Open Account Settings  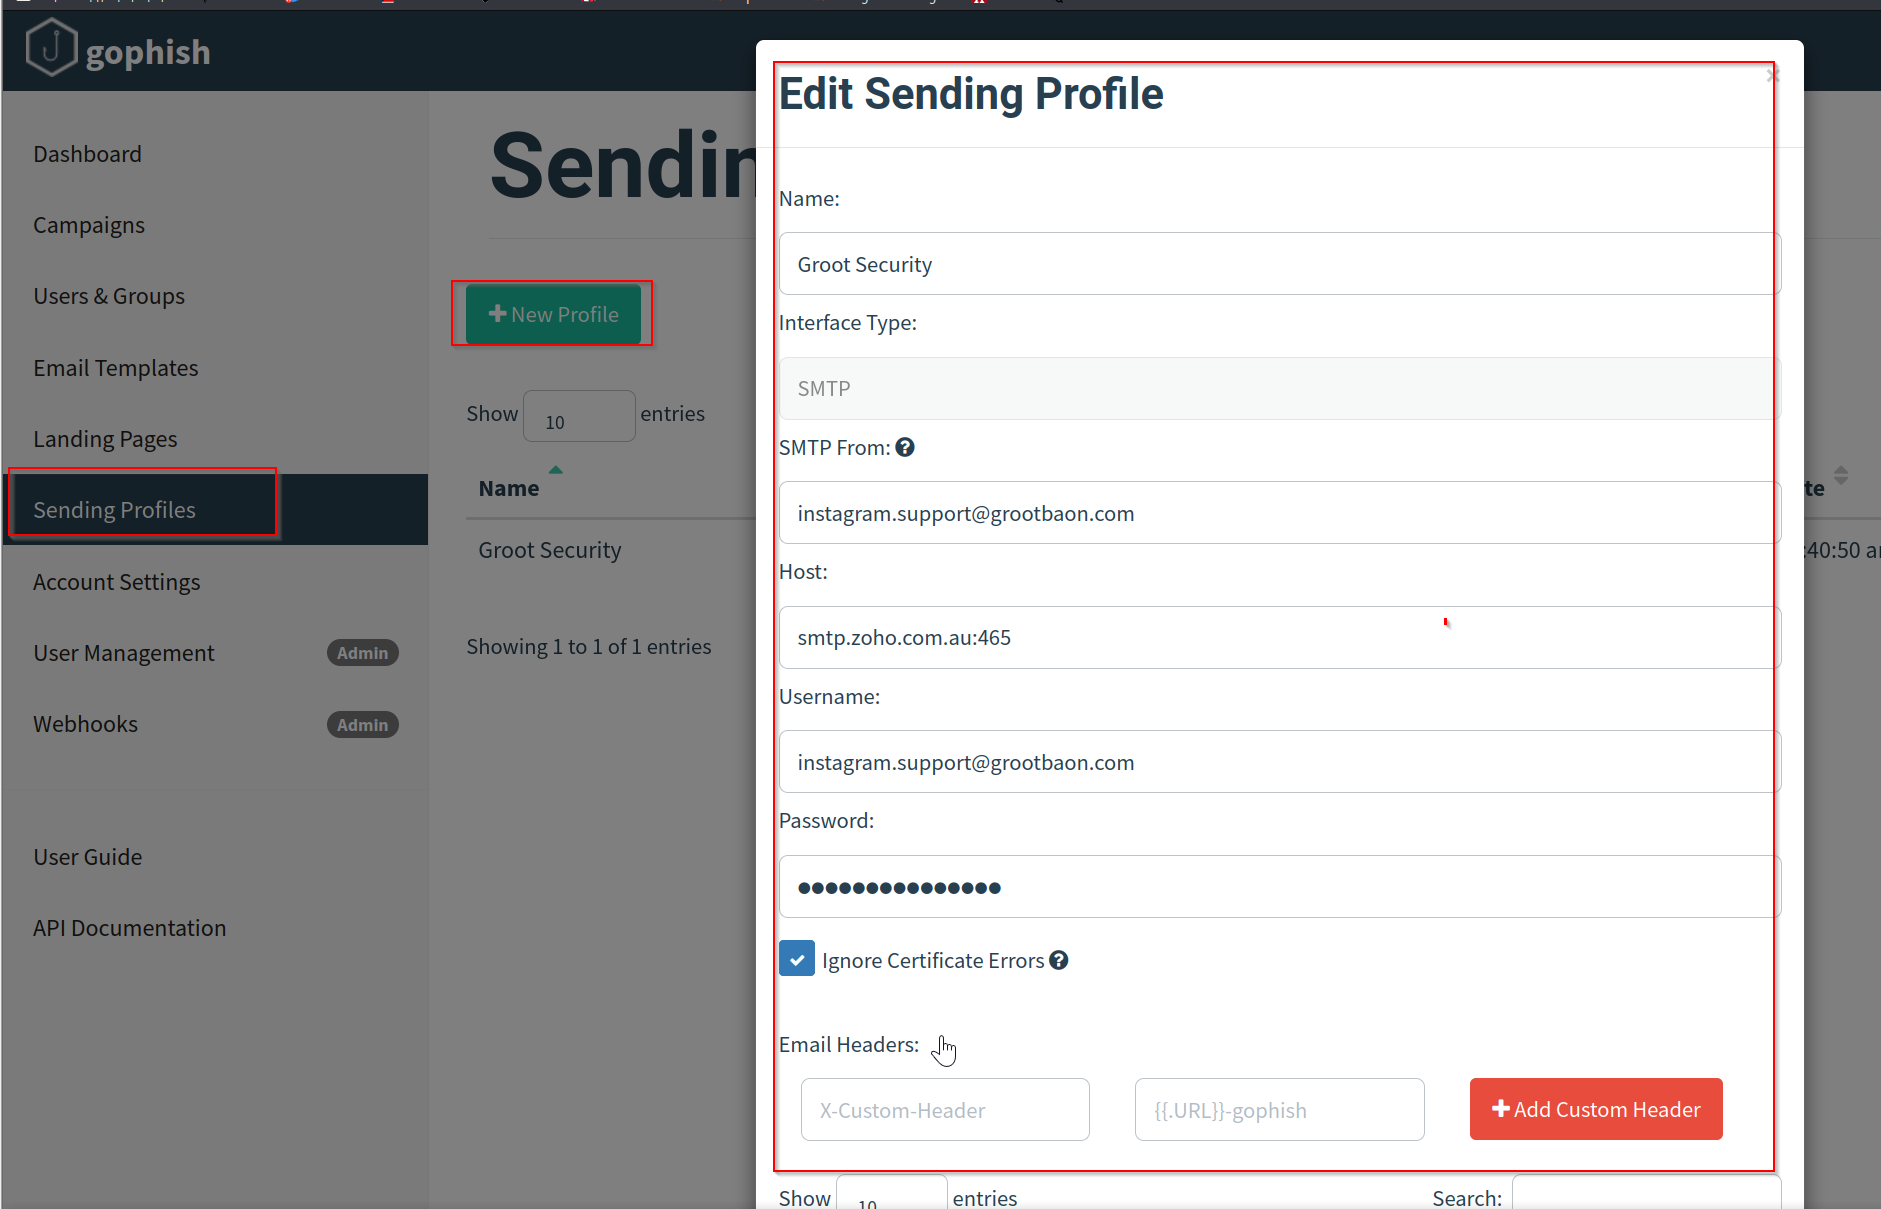[117, 582]
